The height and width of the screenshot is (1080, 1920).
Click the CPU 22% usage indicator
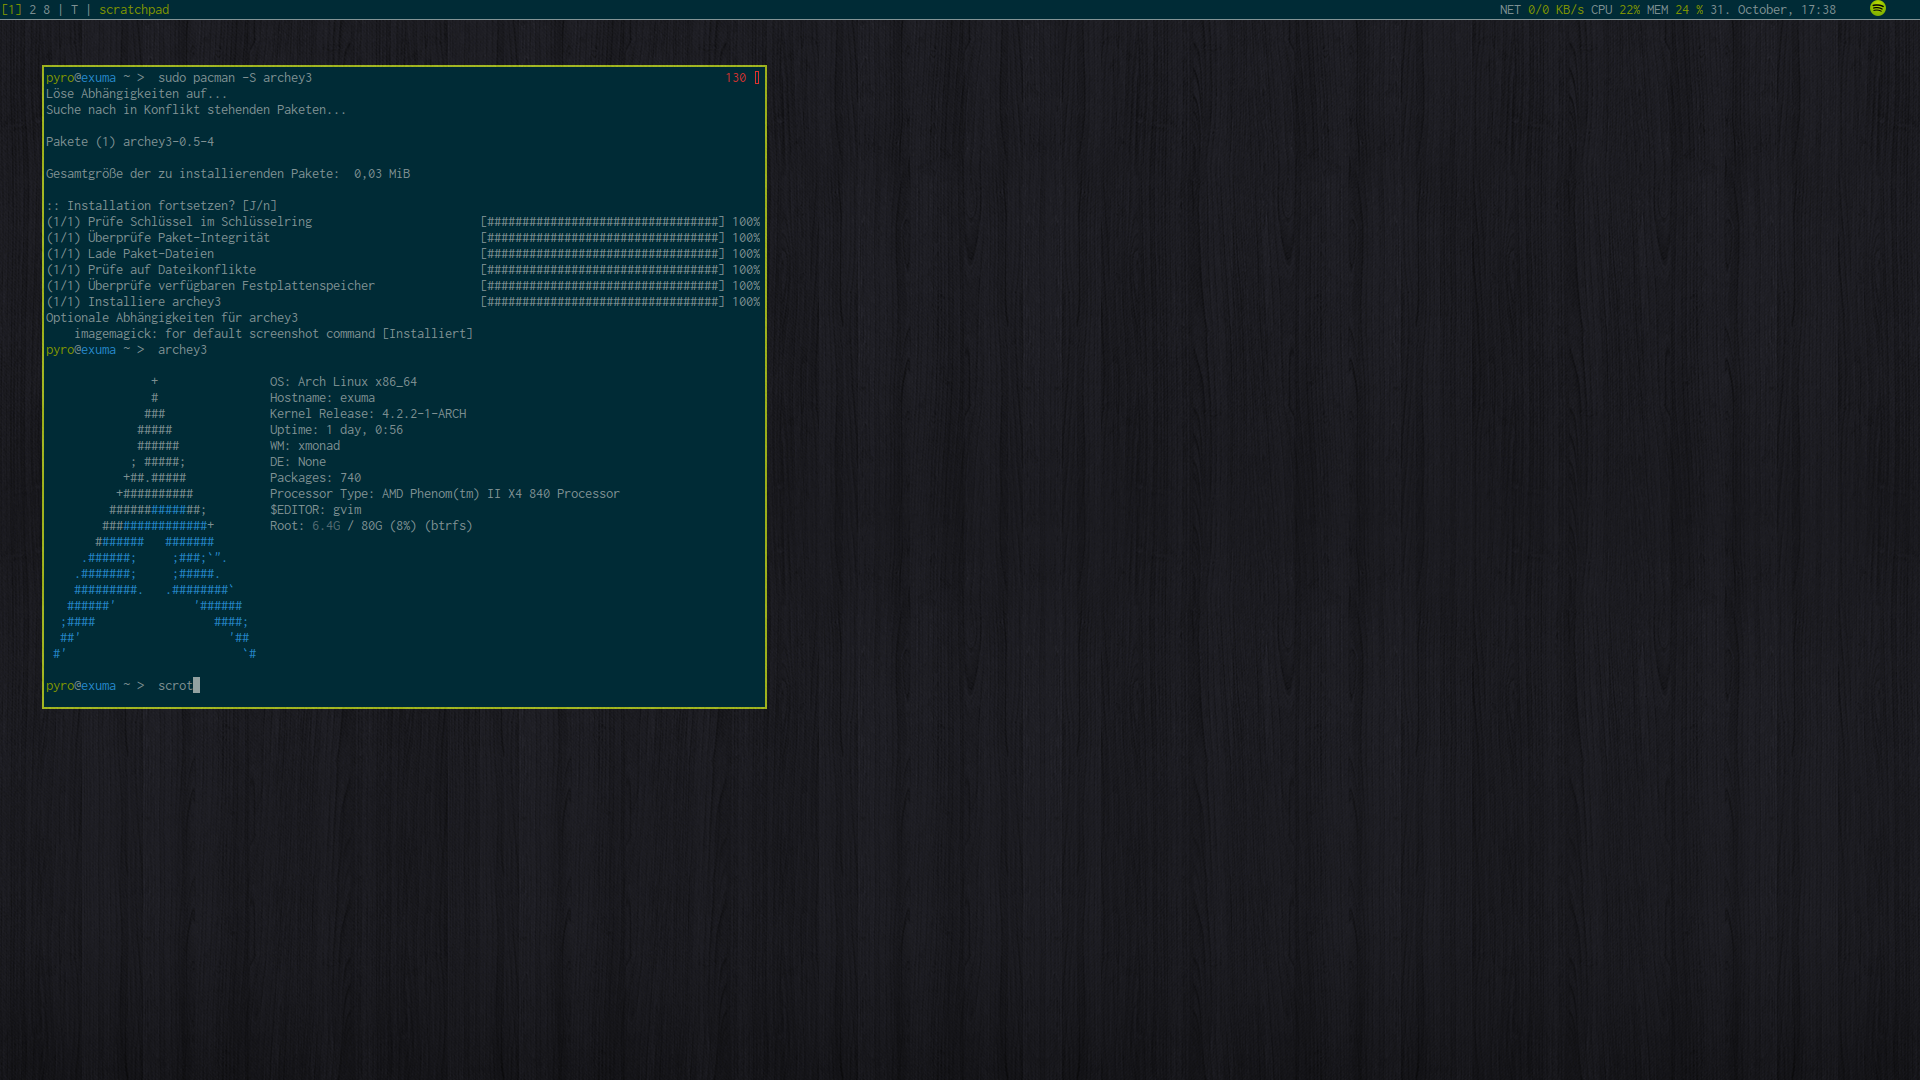(1615, 10)
